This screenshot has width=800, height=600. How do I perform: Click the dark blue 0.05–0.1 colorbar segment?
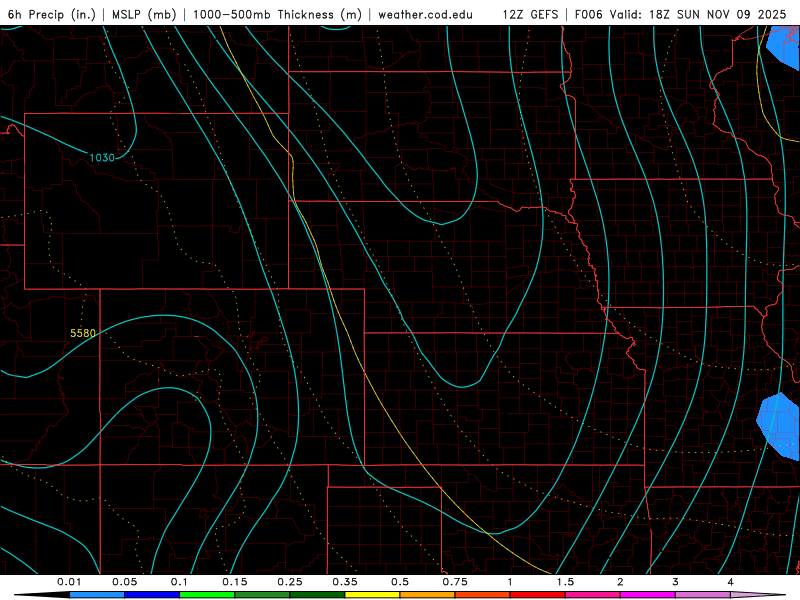(x=152, y=595)
